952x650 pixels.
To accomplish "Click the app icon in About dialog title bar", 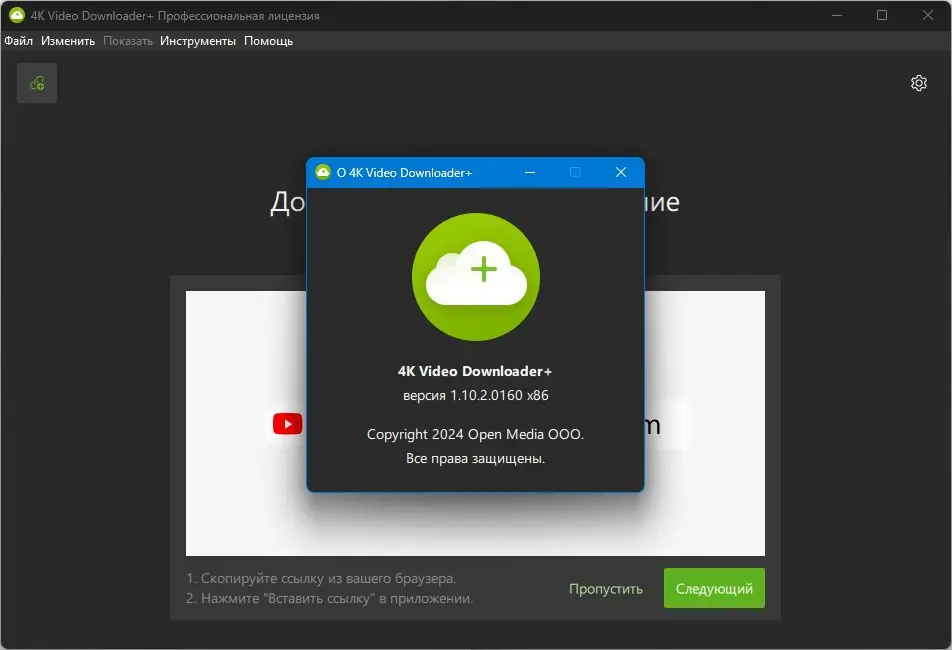I will (323, 172).
